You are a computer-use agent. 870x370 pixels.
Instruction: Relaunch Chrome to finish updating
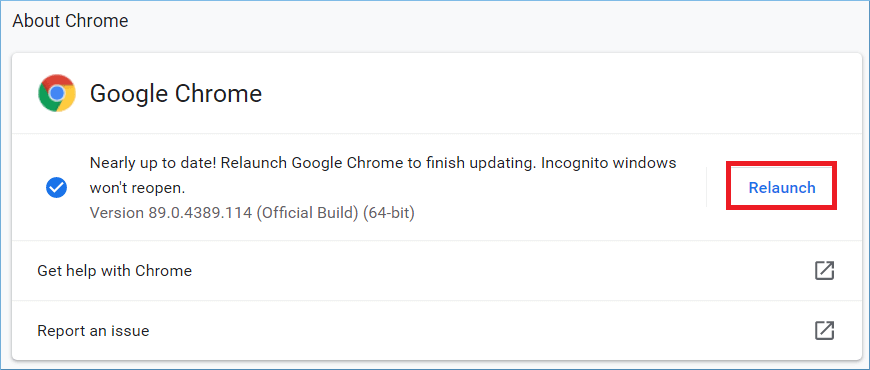click(x=782, y=187)
